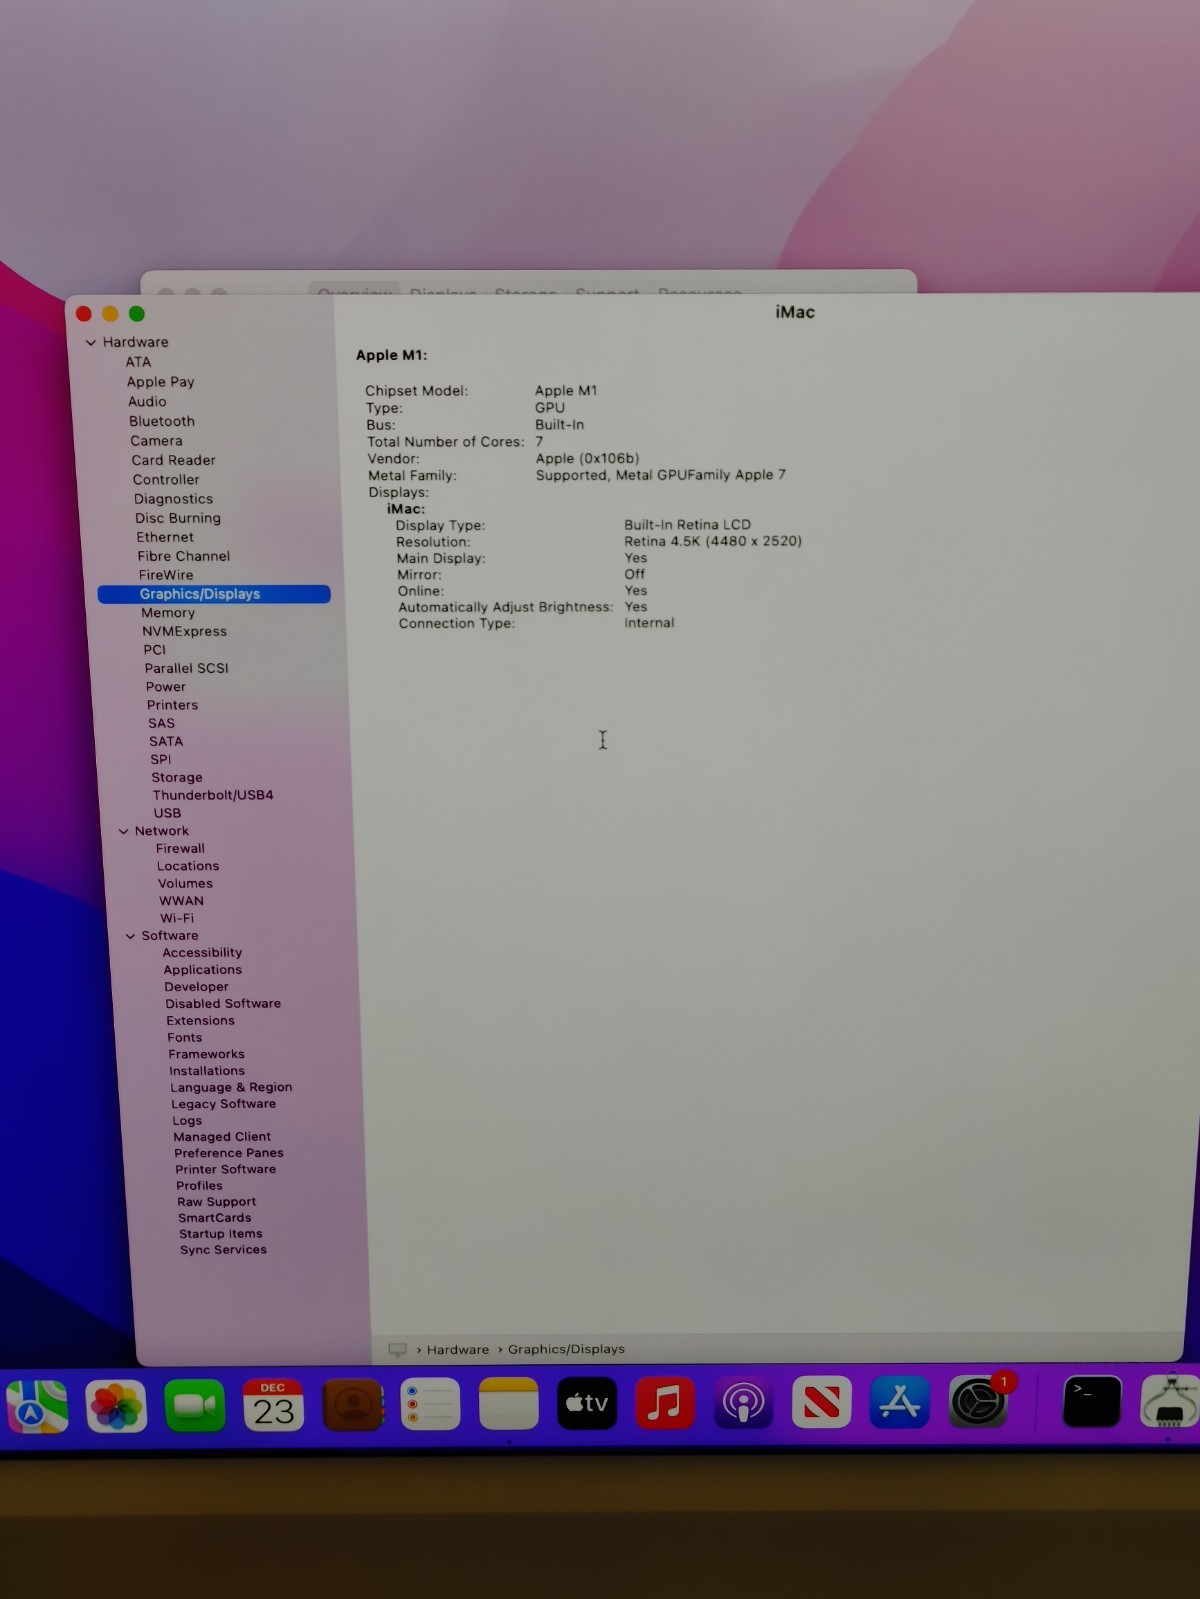Open Storage in the sidebar
Image resolution: width=1200 pixels, height=1599 pixels.
(x=177, y=777)
